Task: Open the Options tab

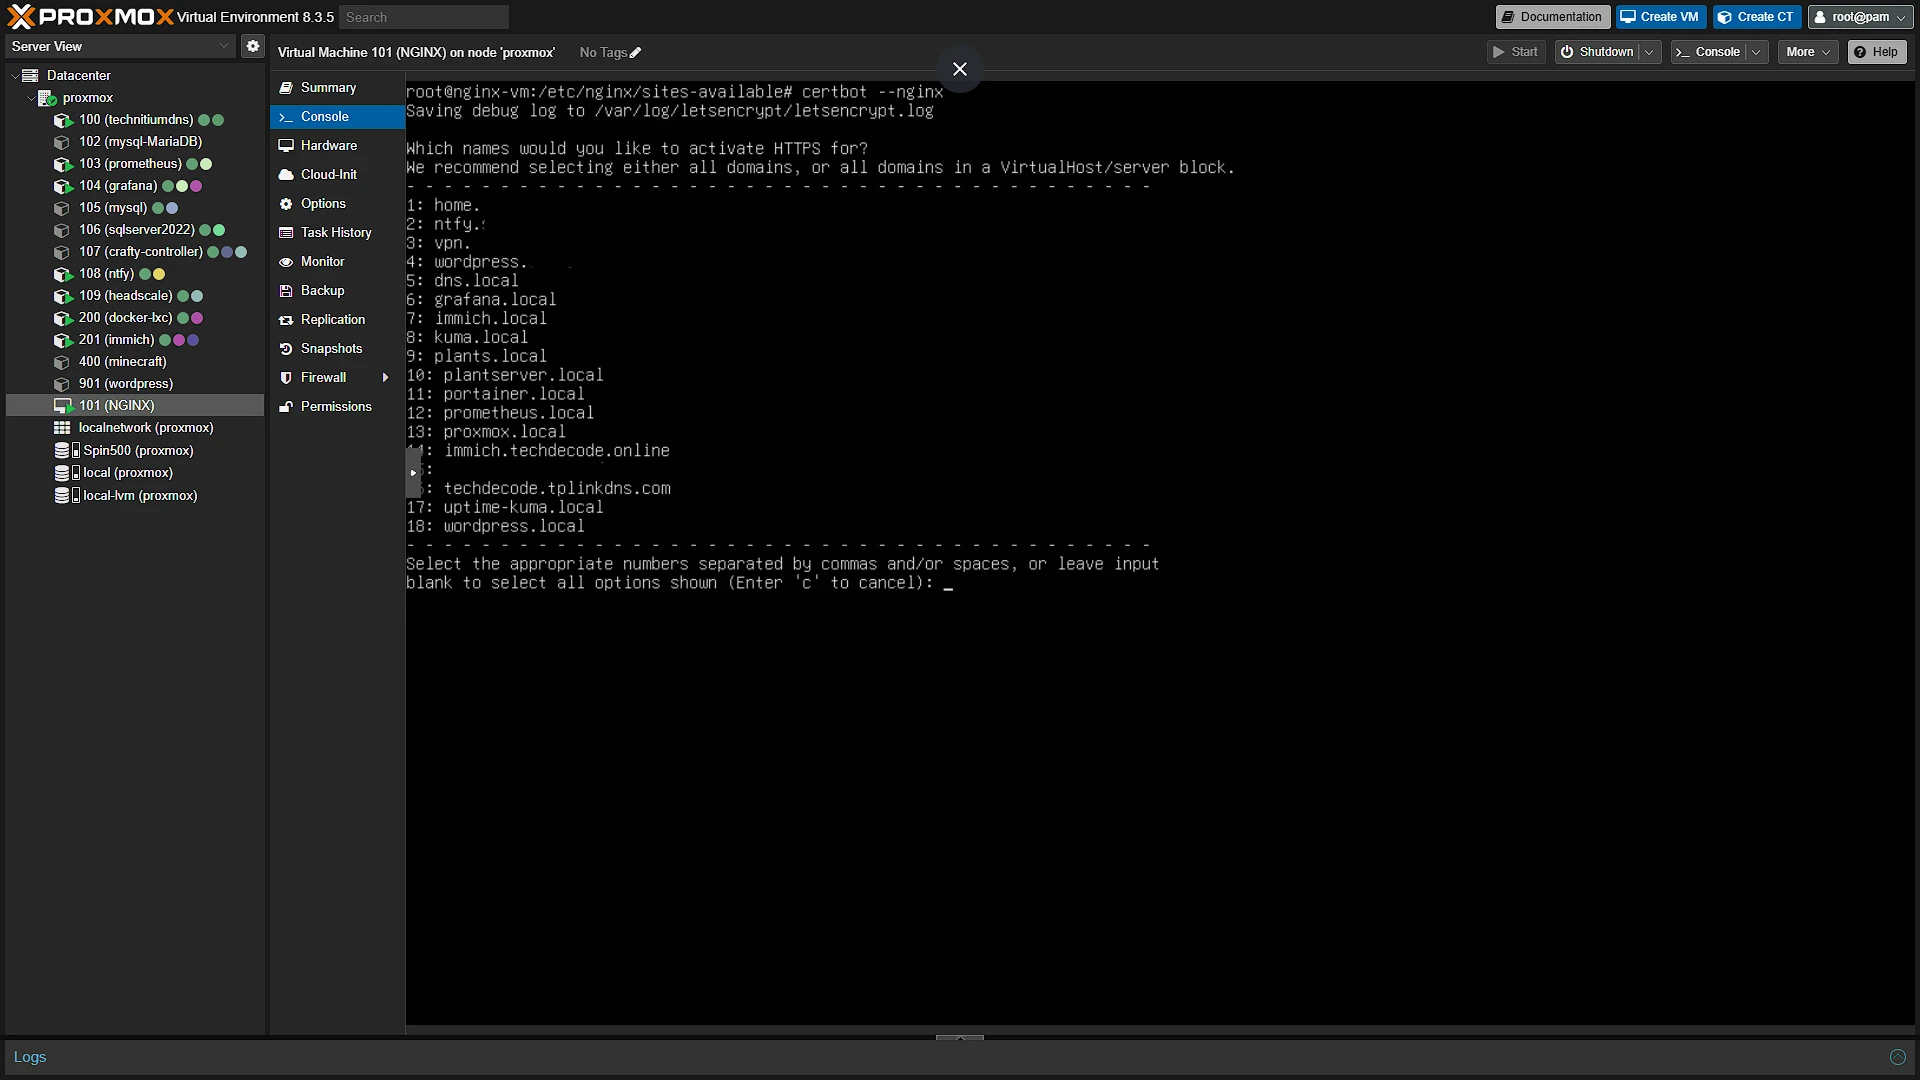Action: [x=337, y=204]
